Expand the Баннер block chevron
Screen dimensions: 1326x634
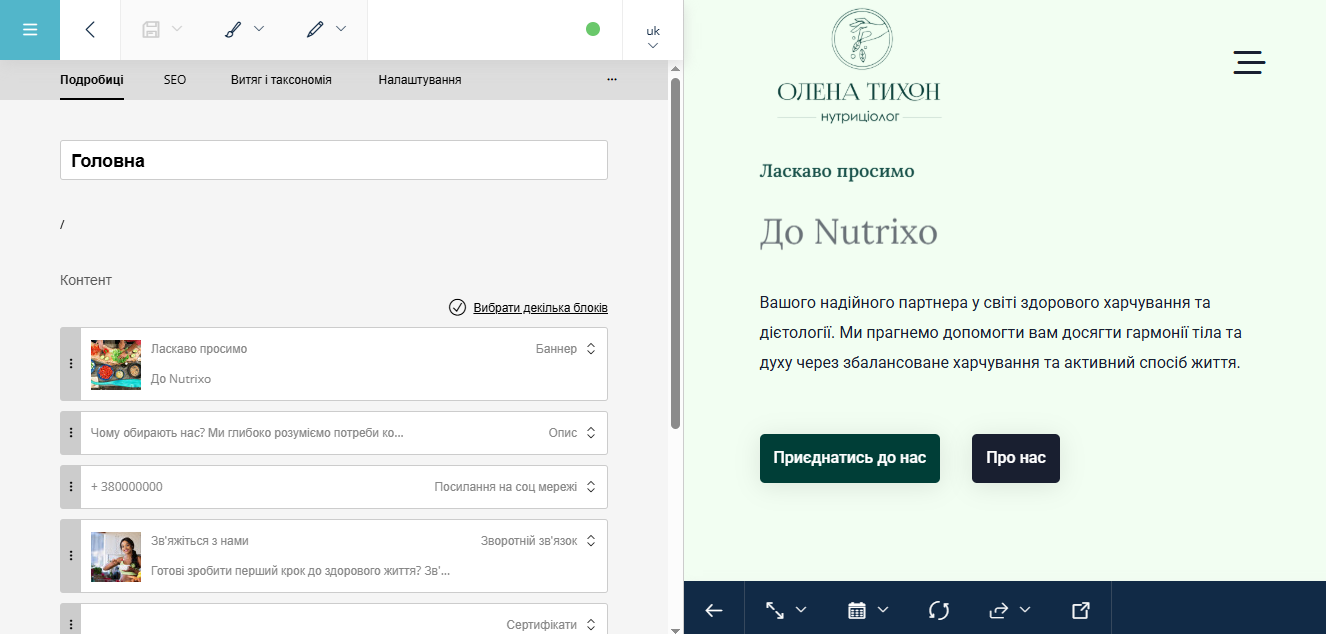click(x=591, y=349)
